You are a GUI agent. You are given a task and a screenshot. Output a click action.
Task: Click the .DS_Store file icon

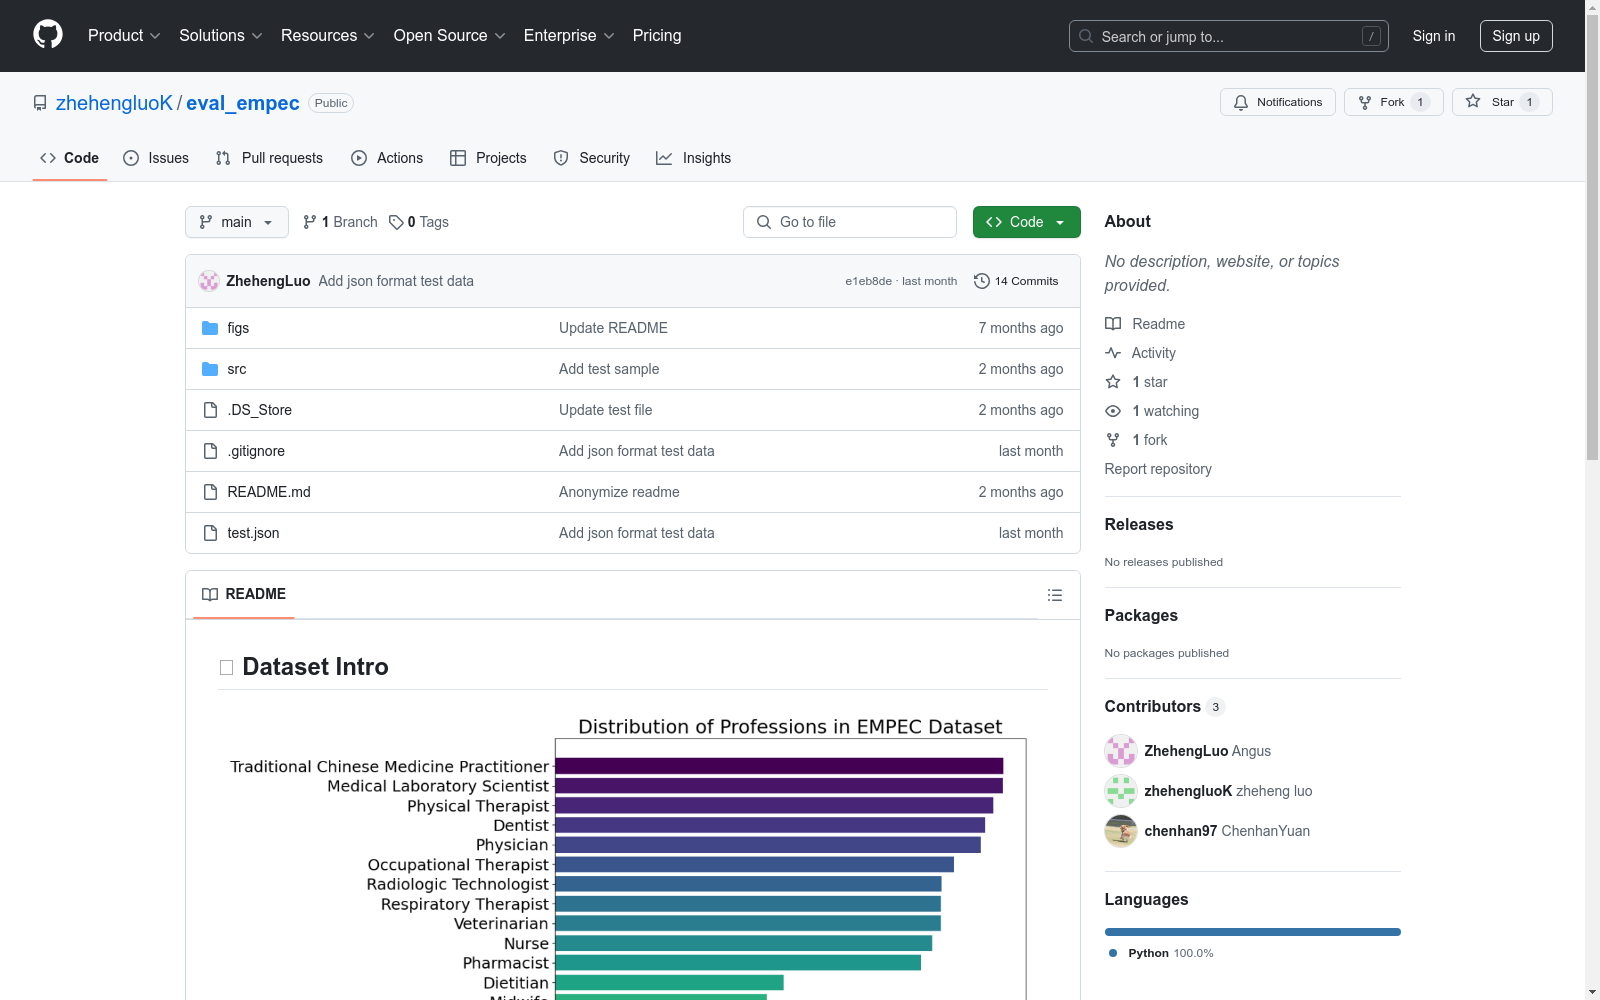tap(210, 410)
